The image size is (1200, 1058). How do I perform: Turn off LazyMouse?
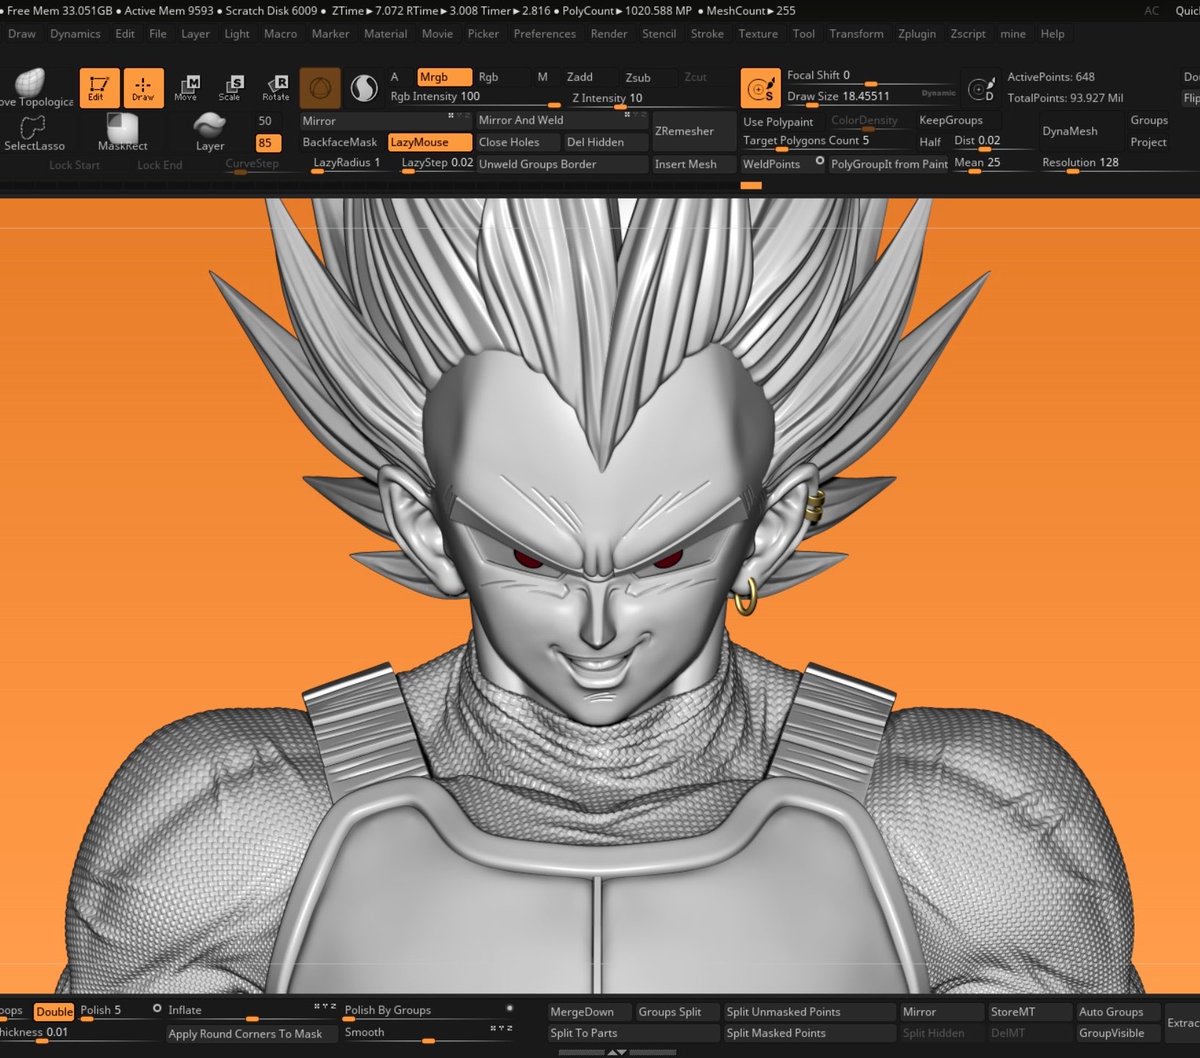430,142
